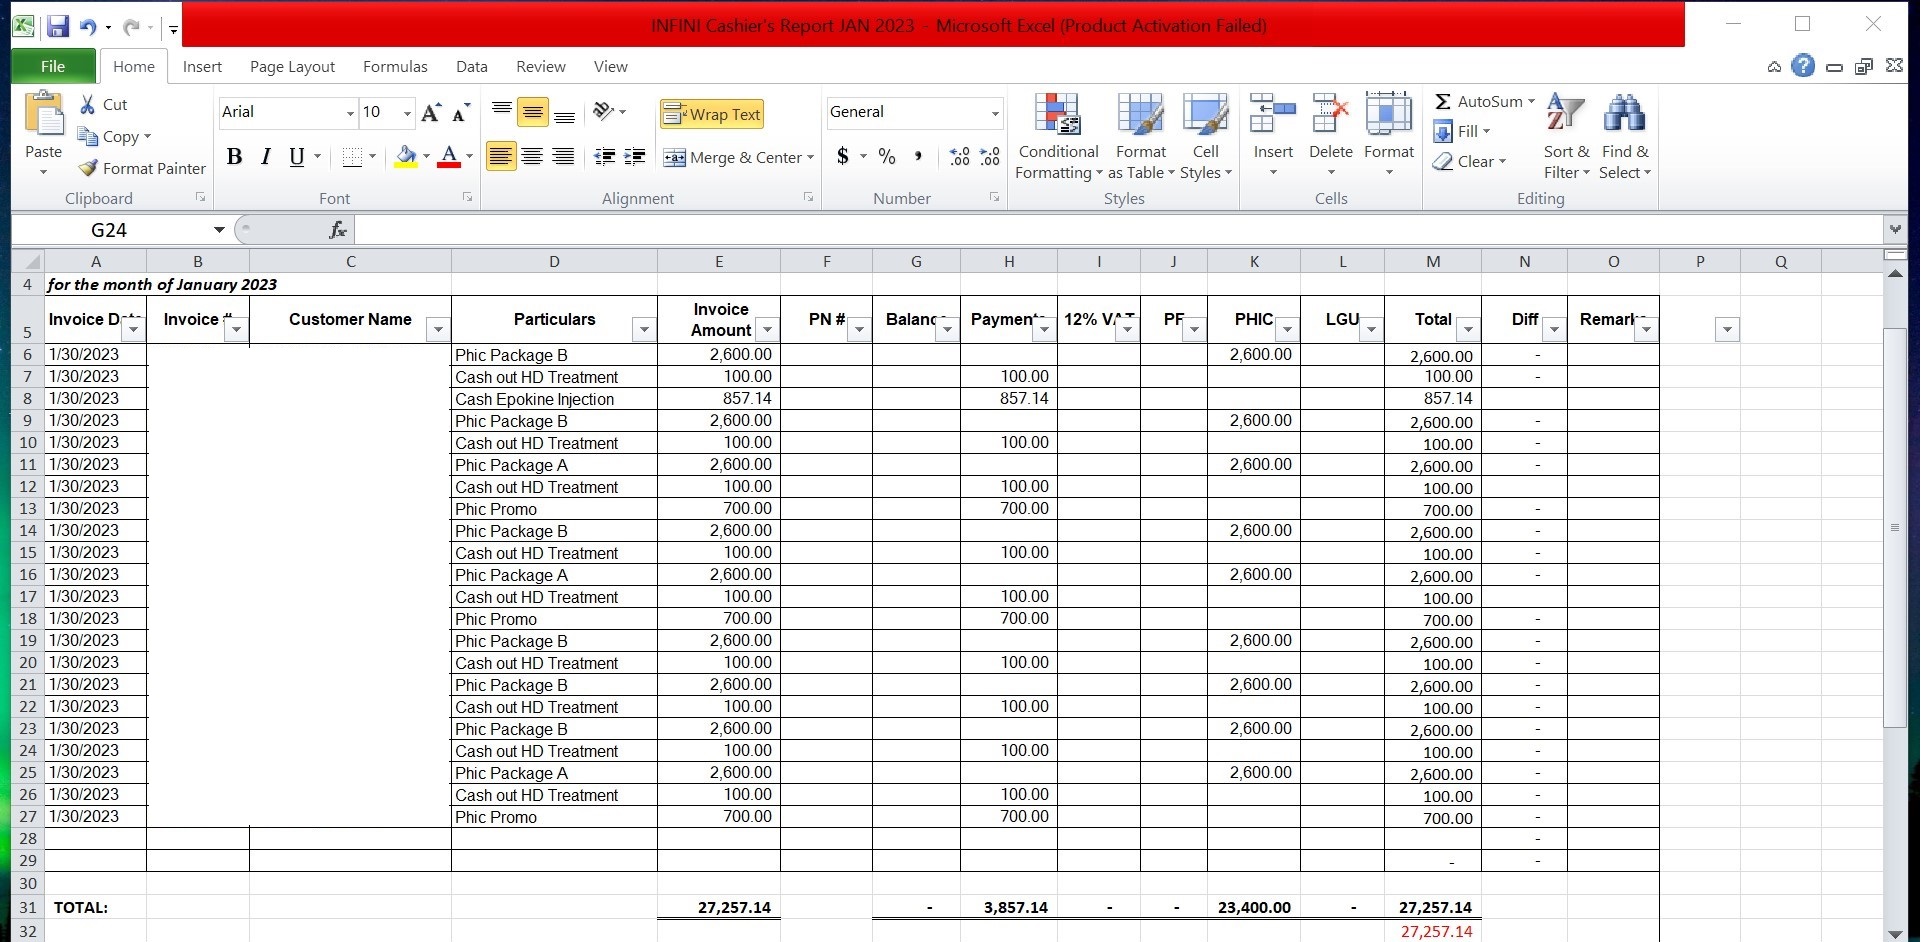
Task: Toggle Center horizontal alignment
Action: point(532,157)
